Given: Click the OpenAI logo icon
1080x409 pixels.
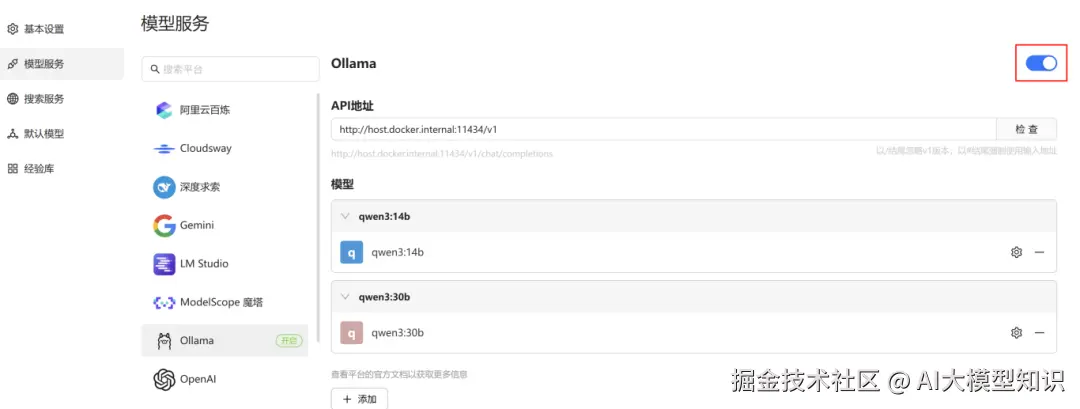Looking at the screenshot, I should pyautogui.click(x=164, y=379).
